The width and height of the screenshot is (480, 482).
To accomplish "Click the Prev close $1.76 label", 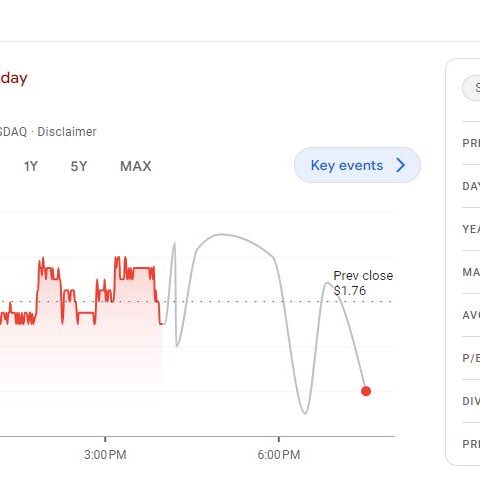I will [x=363, y=283].
